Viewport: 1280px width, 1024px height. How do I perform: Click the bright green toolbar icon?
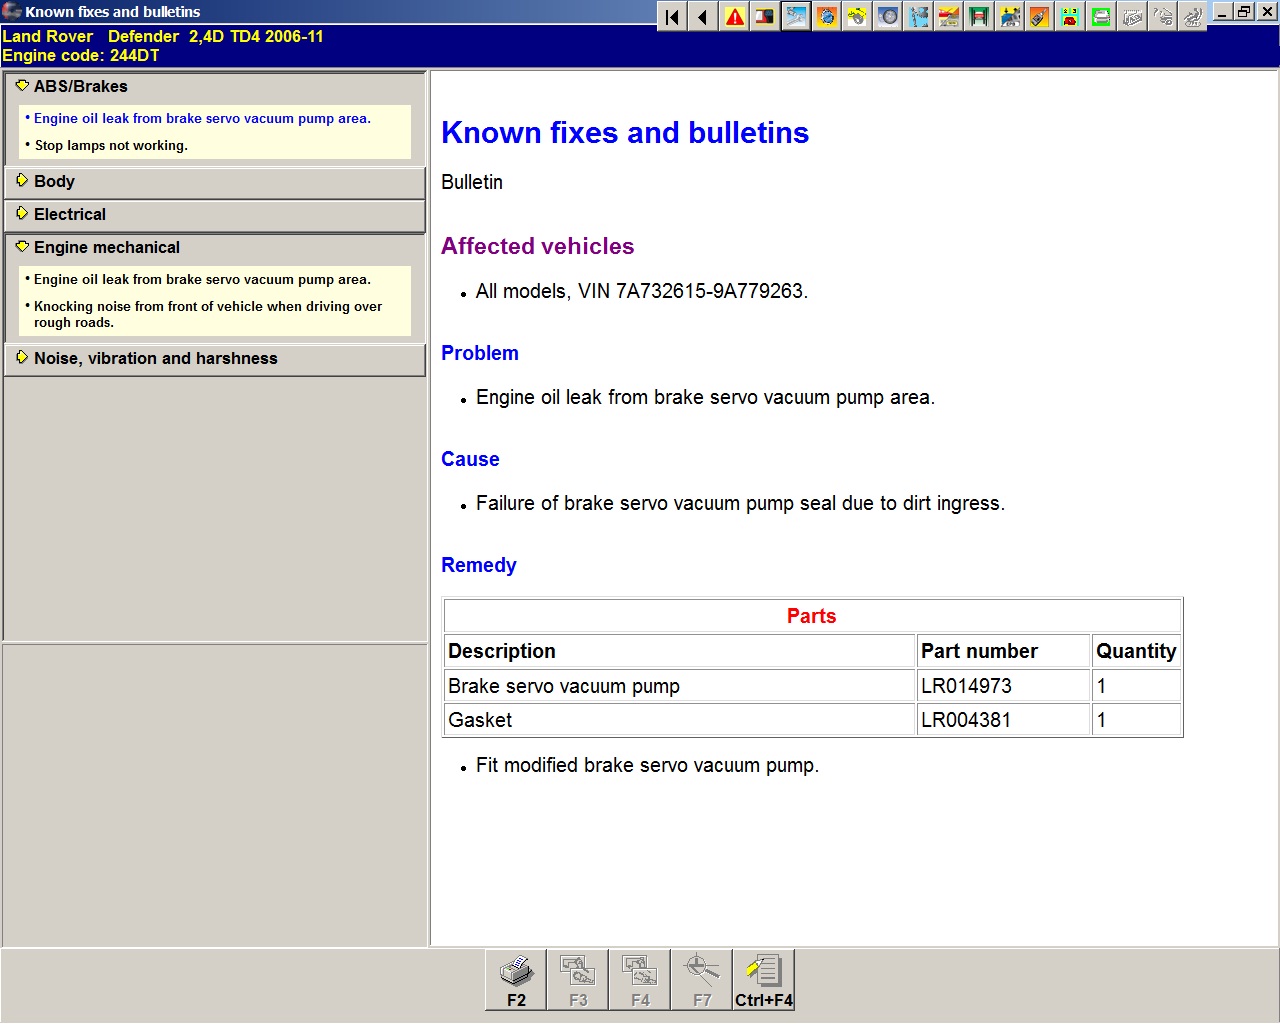coord(1101,17)
